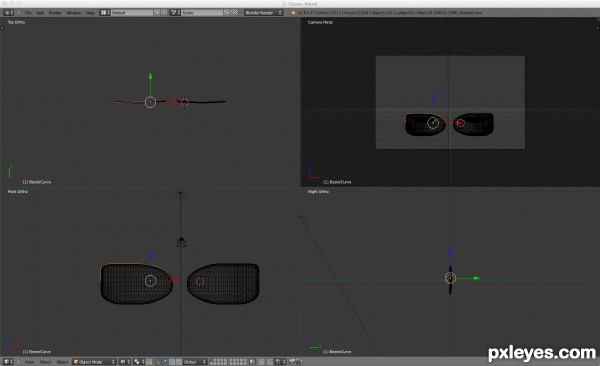Open the viewport shading dropdown
Image resolution: width=600 pixels, height=366 pixels.
pyautogui.click(x=125, y=362)
